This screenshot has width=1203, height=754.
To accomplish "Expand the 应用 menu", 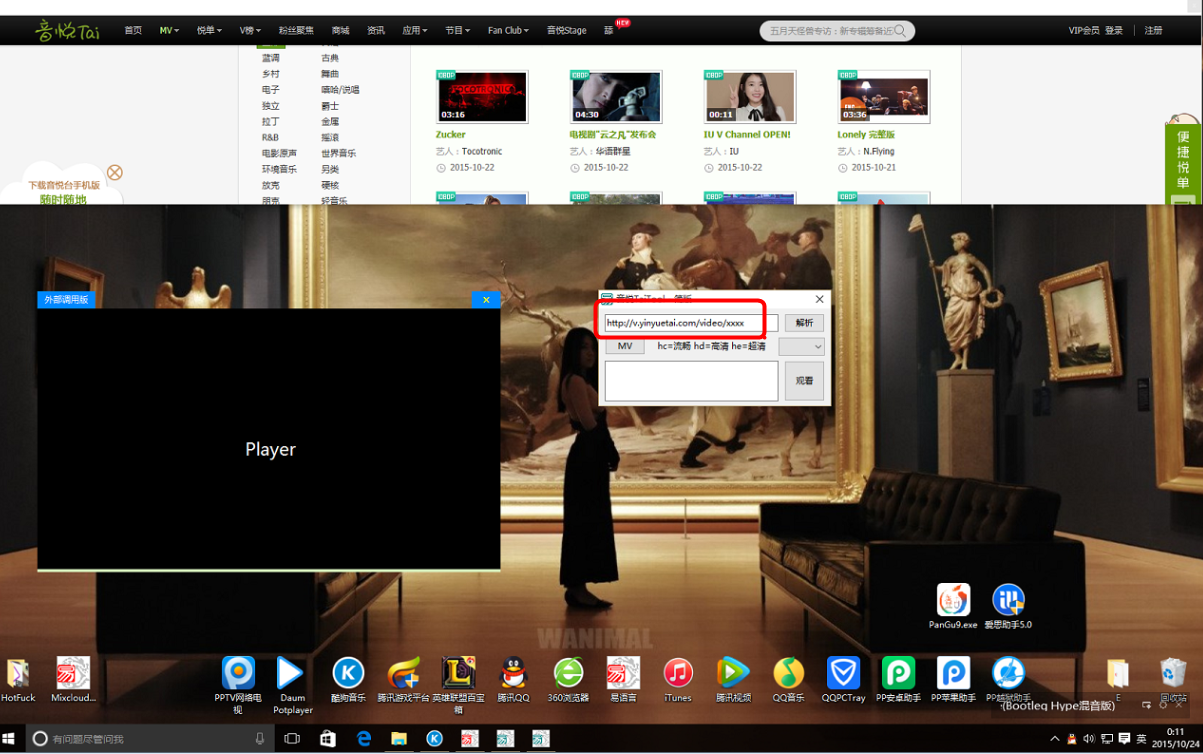I will pyautogui.click(x=414, y=31).
